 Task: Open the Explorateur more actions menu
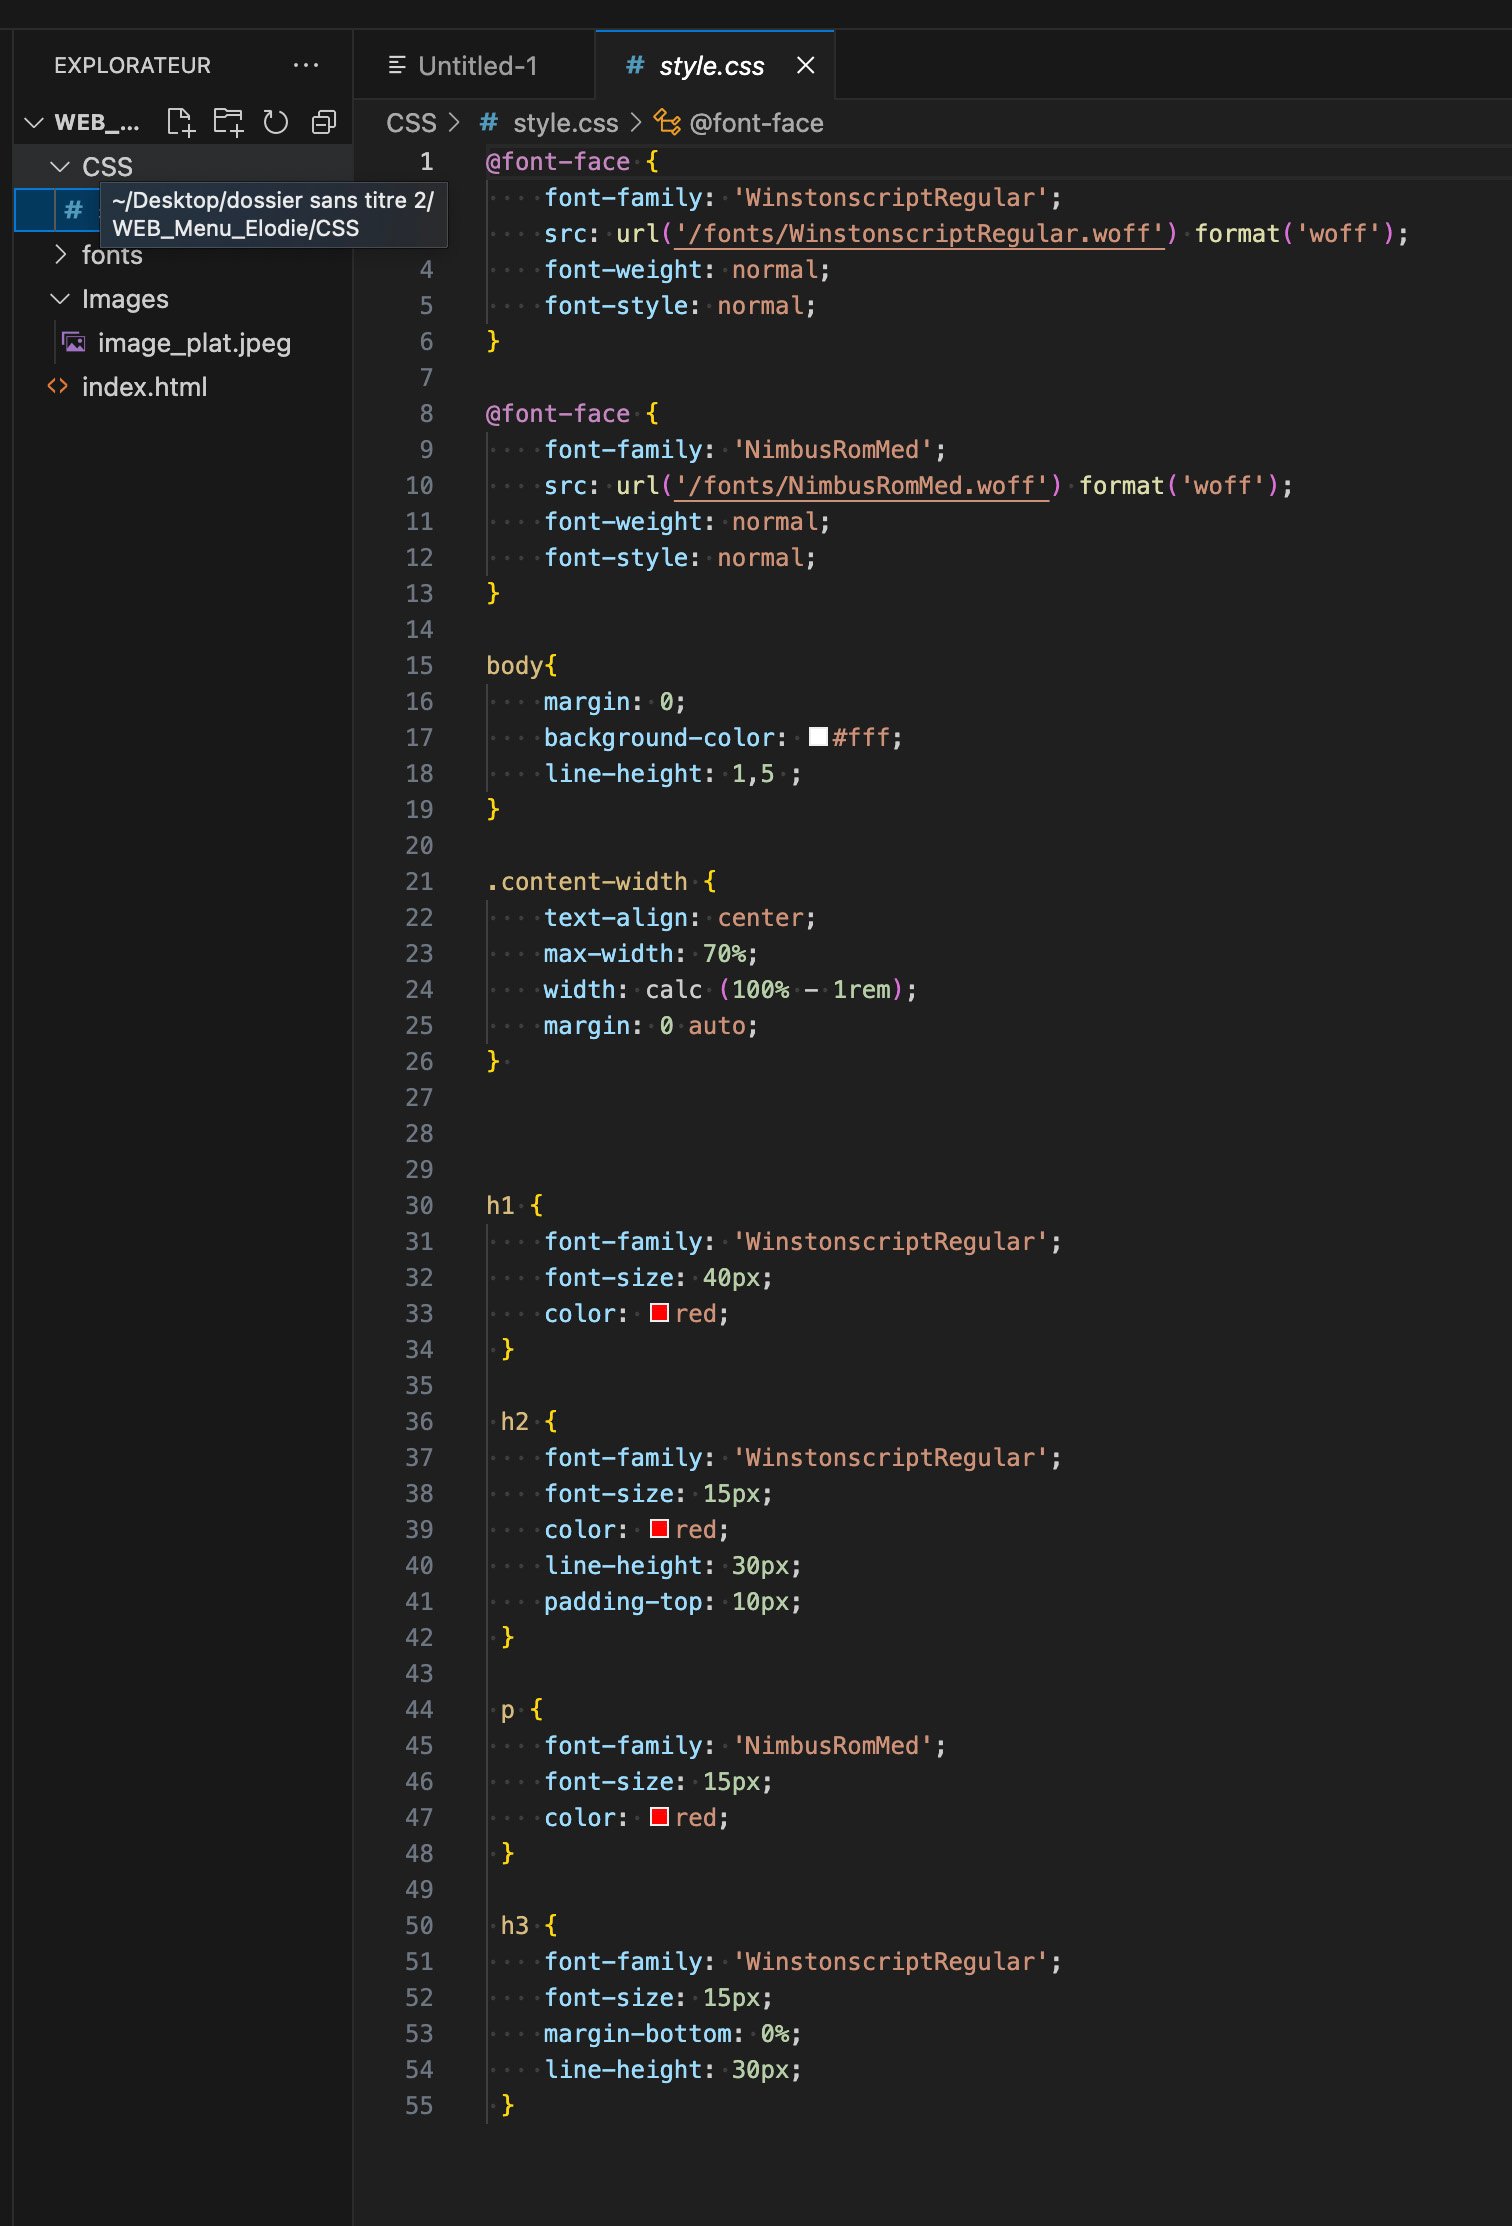click(305, 65)
